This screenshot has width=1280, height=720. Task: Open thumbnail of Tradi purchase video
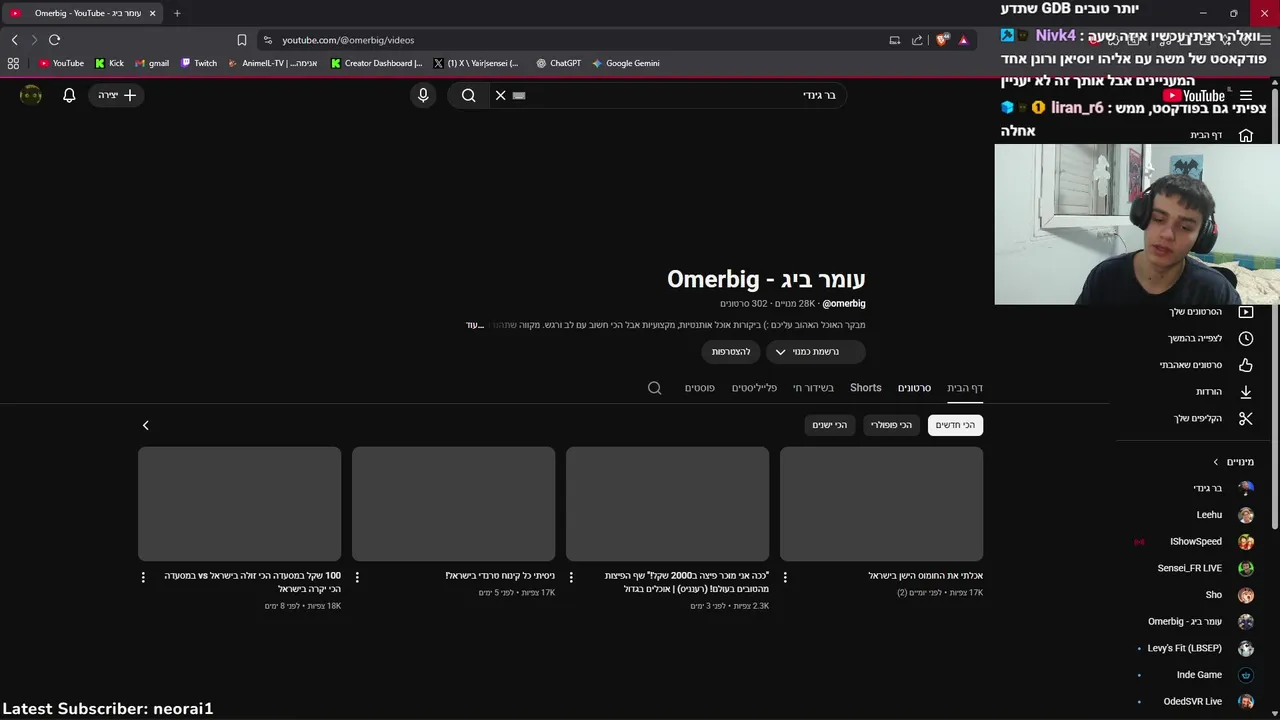coord(453,504)
